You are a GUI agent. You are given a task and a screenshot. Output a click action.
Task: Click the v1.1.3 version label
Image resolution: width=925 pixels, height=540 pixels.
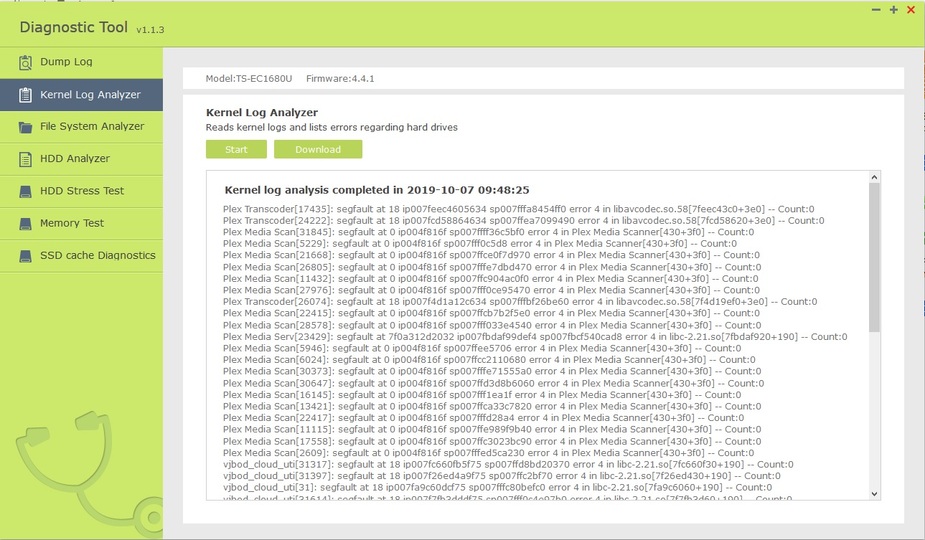tap(150, 30)
